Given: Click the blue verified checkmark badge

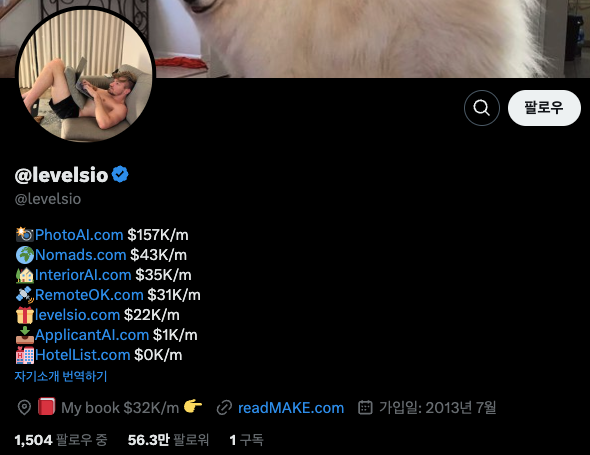Looking at the screenshot, I should pyautogui.click(x=120, y=175).
